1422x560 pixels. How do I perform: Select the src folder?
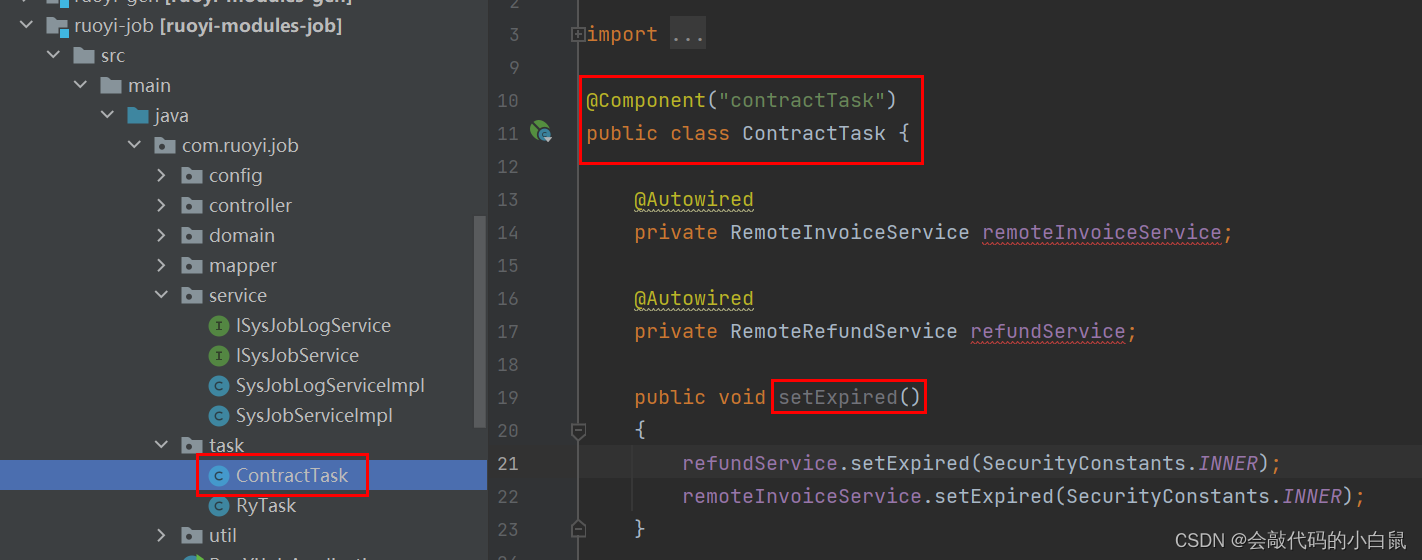point(113,56)
